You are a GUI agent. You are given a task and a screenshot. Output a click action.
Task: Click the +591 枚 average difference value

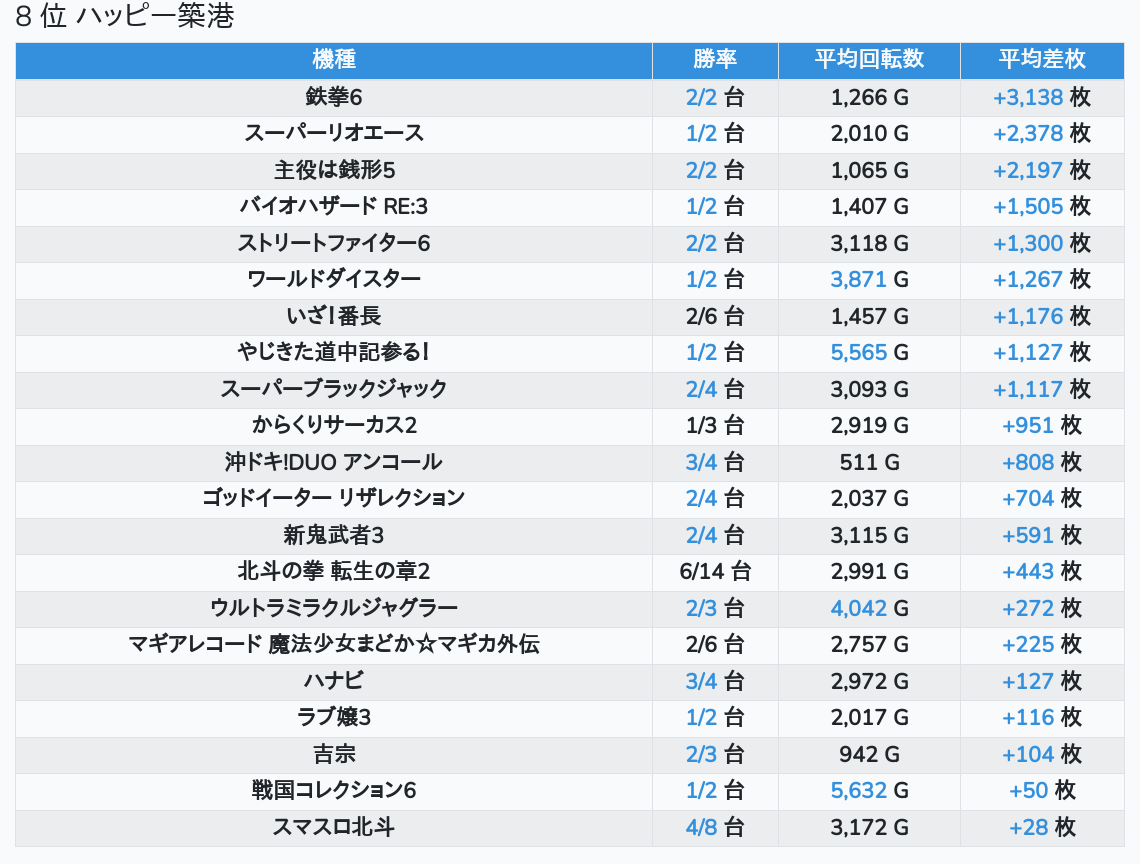pyautogui.click(x=1042, y=535)
